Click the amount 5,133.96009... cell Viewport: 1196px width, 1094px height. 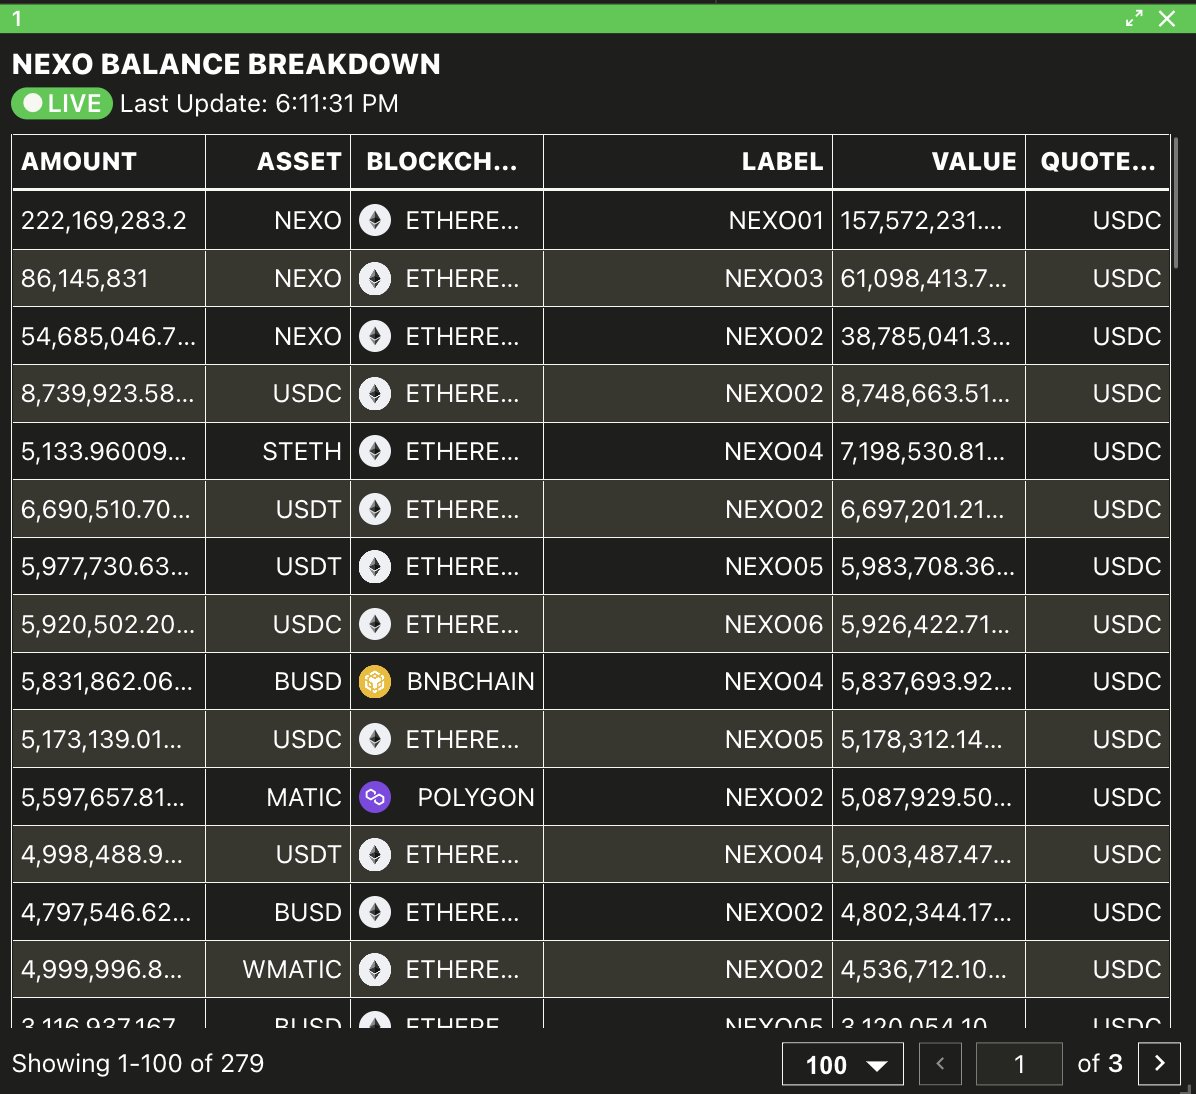coord(108,452)
